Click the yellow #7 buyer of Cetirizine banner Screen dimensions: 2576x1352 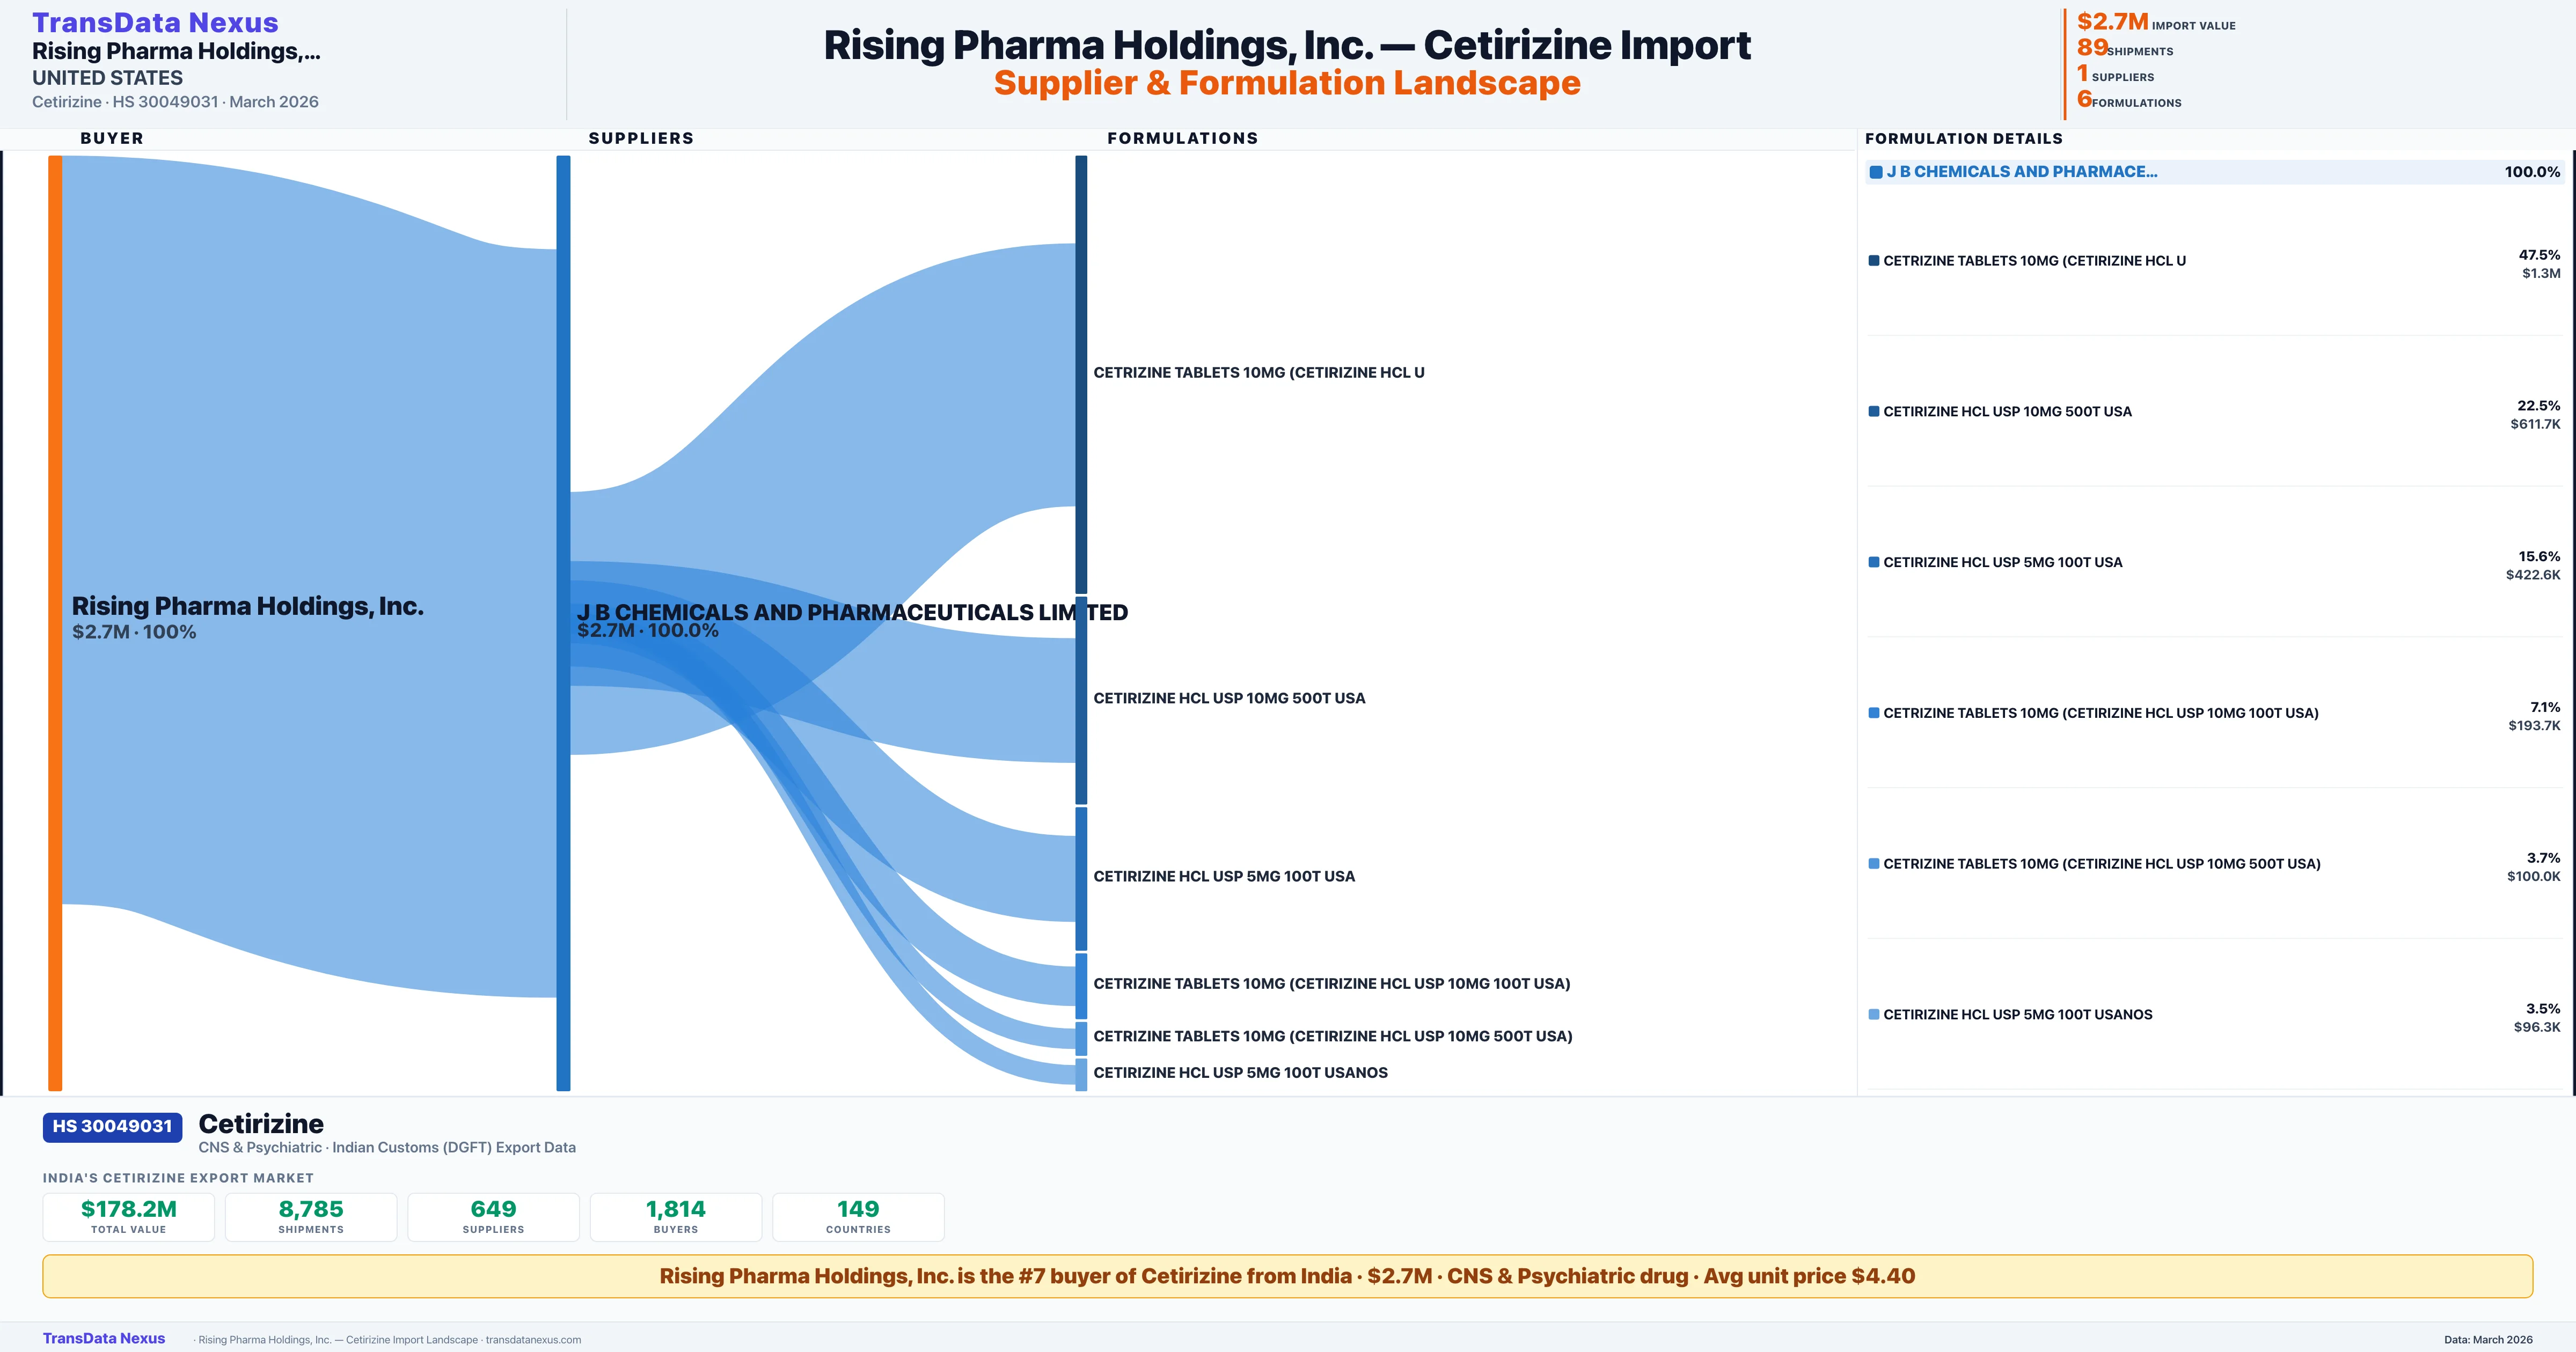tap(1287, 1276)
